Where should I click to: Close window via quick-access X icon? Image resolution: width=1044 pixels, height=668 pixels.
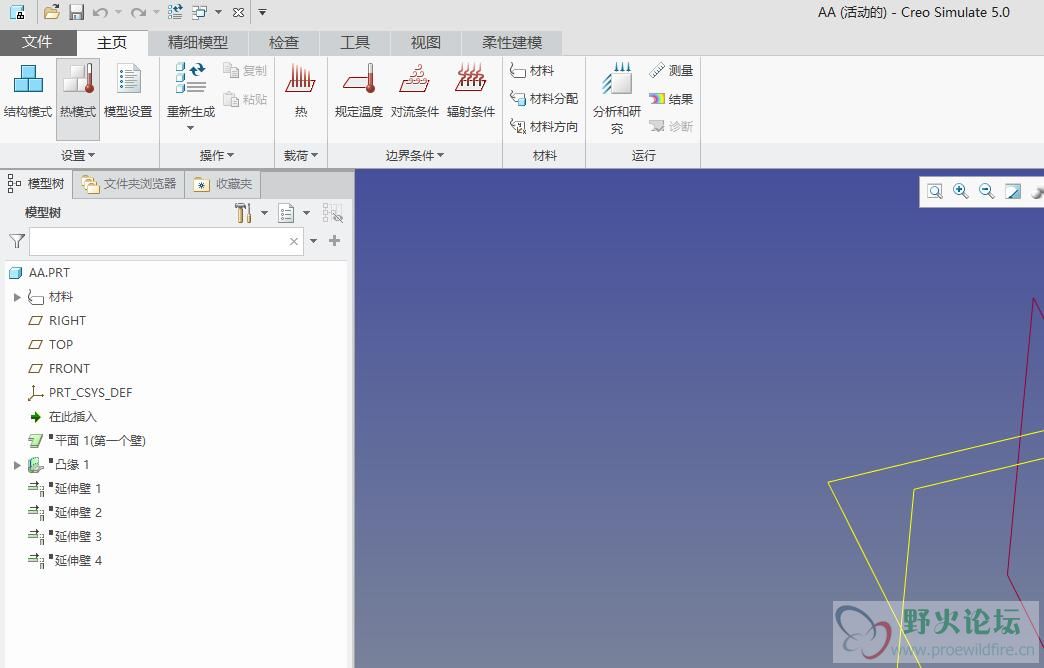click(x=238, y=12)
